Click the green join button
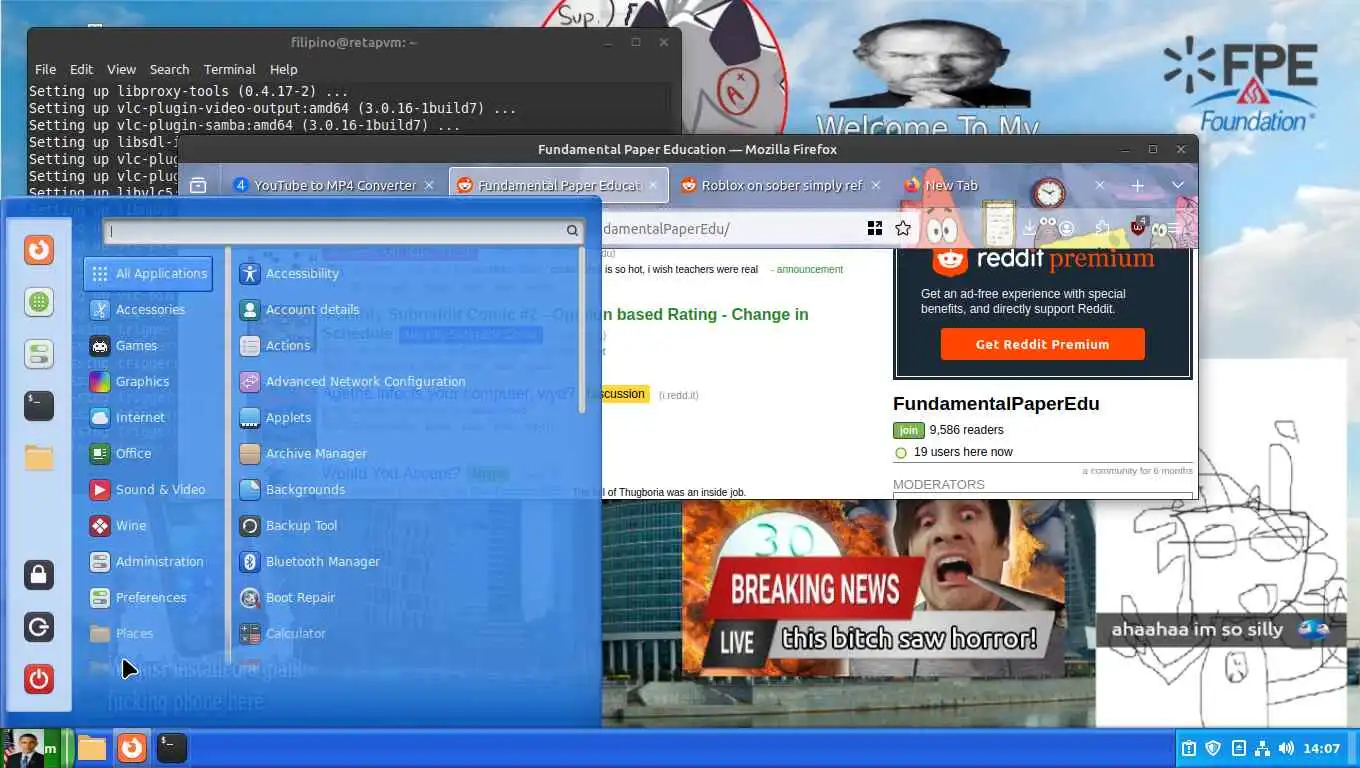1360x768 pixels. pyautogui.click(x=908, y=430)
